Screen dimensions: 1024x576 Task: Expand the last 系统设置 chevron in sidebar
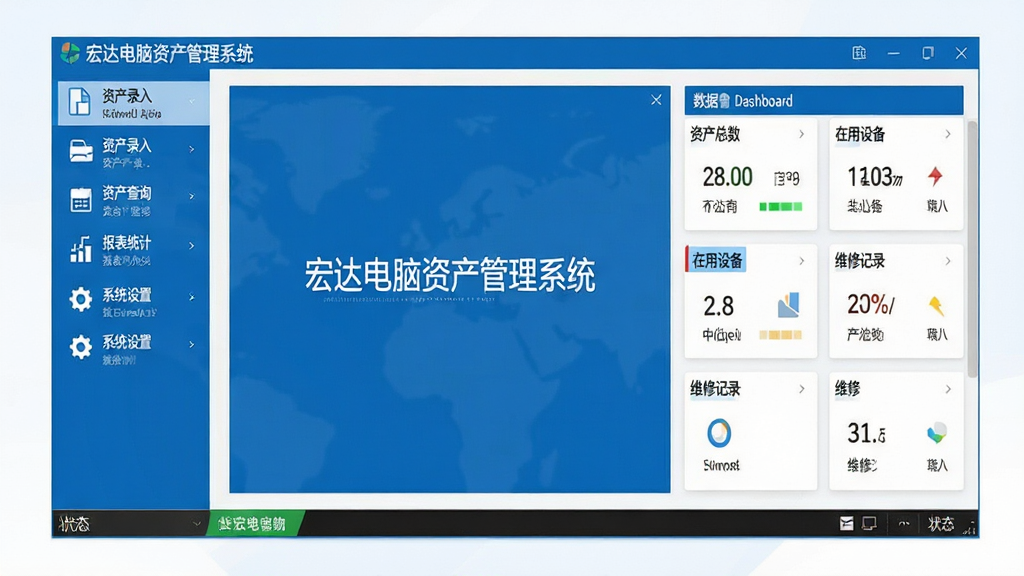click(191, 344)
